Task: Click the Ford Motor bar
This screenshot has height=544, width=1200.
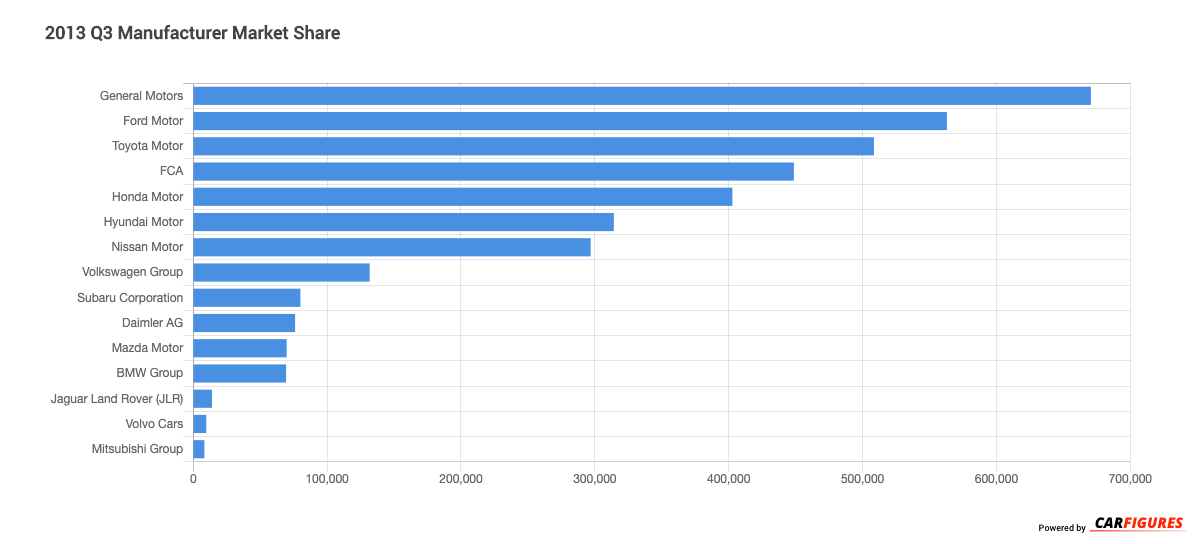Action: click(x=570, y=121)
